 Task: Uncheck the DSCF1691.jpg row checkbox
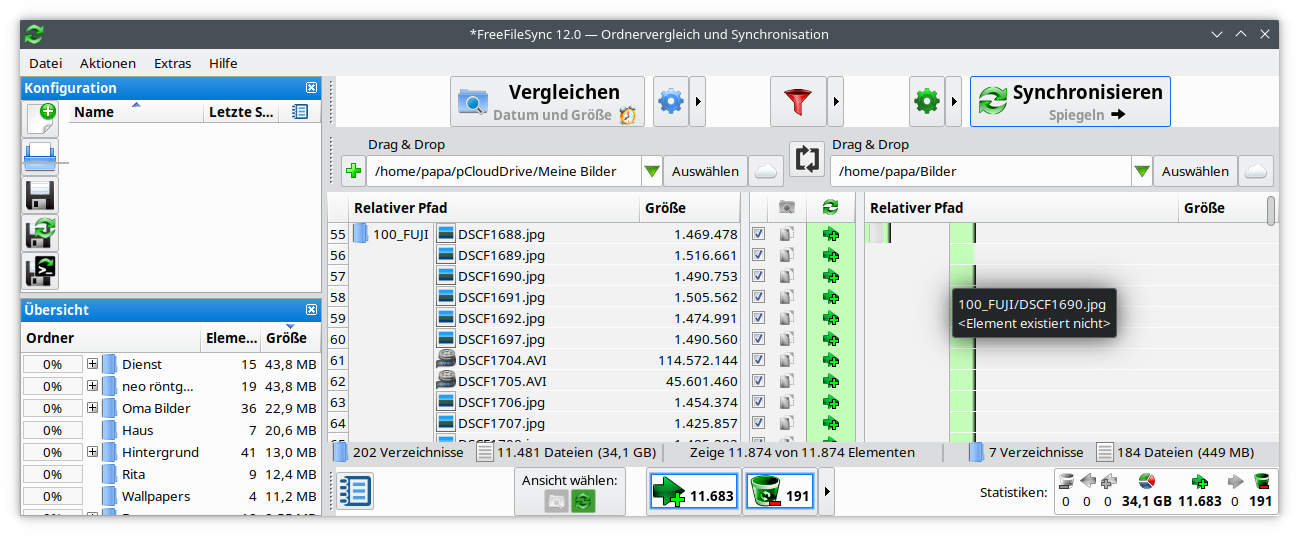pos(758,297)
